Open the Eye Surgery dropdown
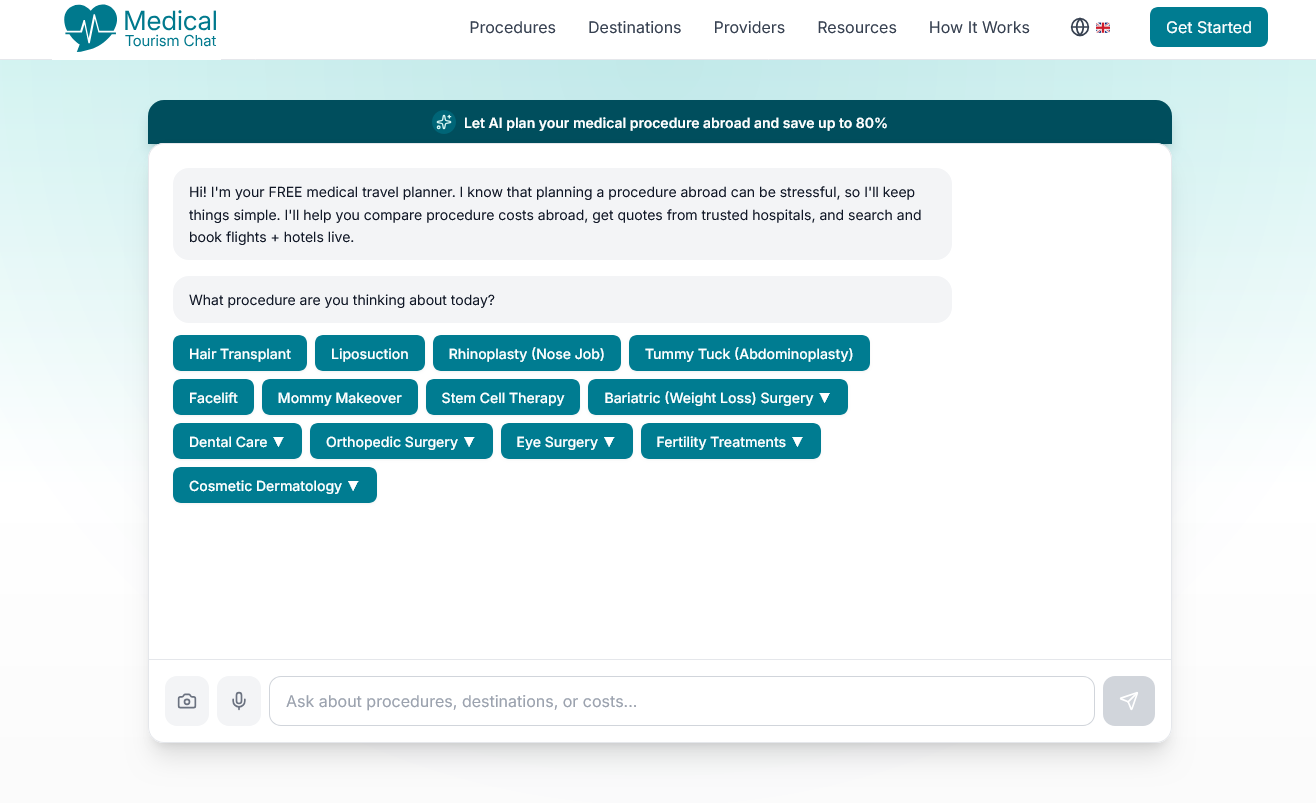 pos(566,441)
